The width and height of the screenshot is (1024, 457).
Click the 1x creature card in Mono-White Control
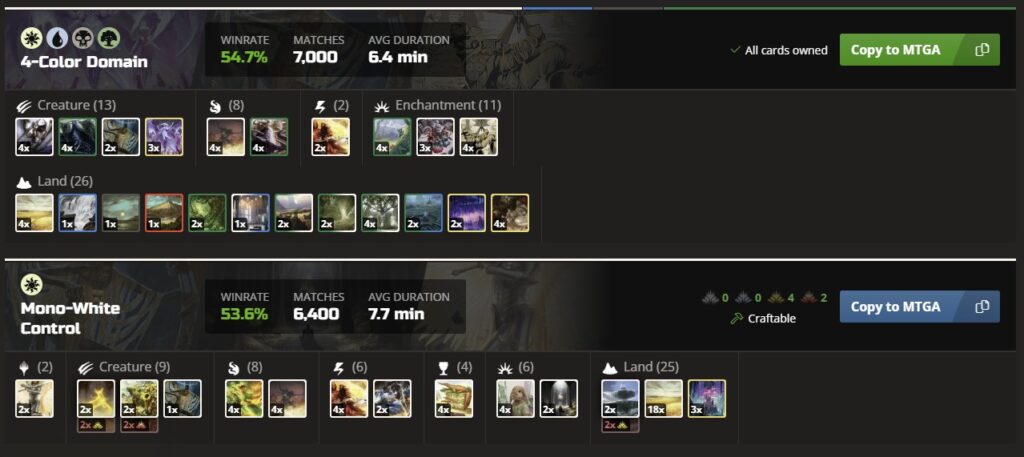point(182,399)
